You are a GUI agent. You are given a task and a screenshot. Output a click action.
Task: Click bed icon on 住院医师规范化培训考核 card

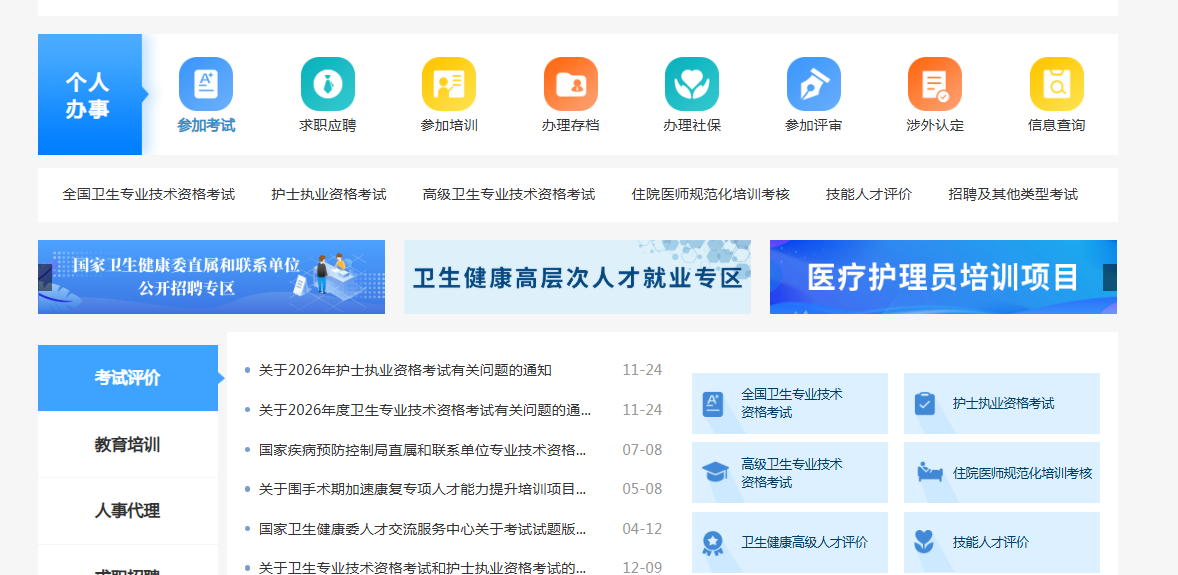(929, 473)
